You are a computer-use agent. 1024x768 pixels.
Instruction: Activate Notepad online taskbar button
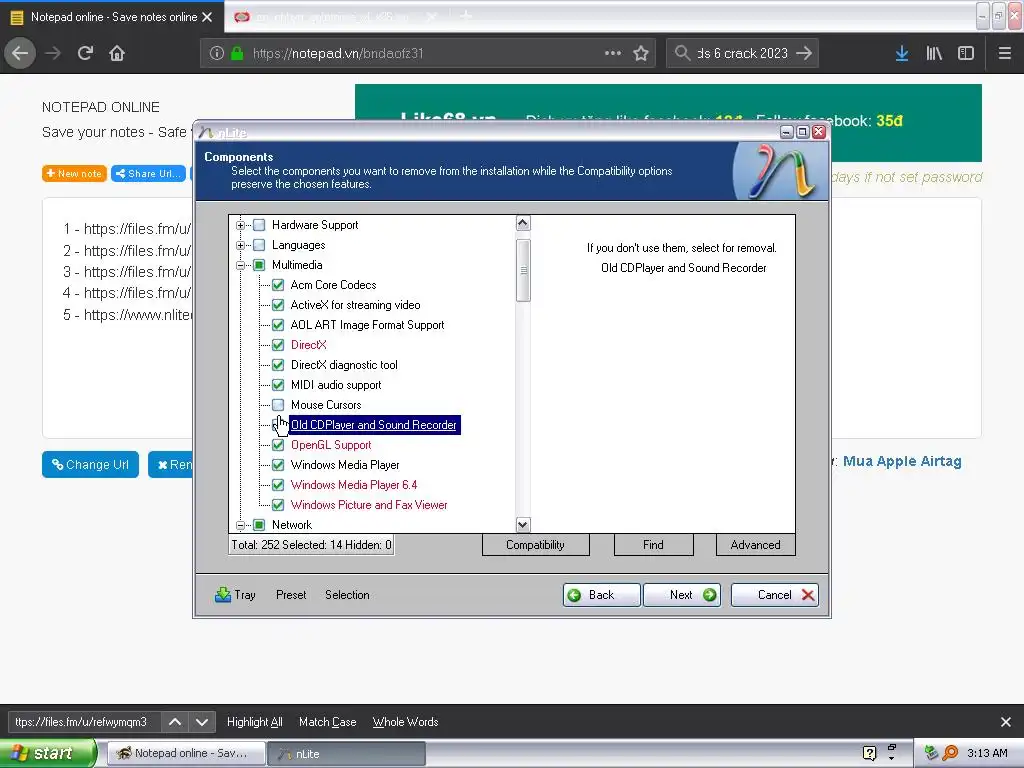coord(185,754)
